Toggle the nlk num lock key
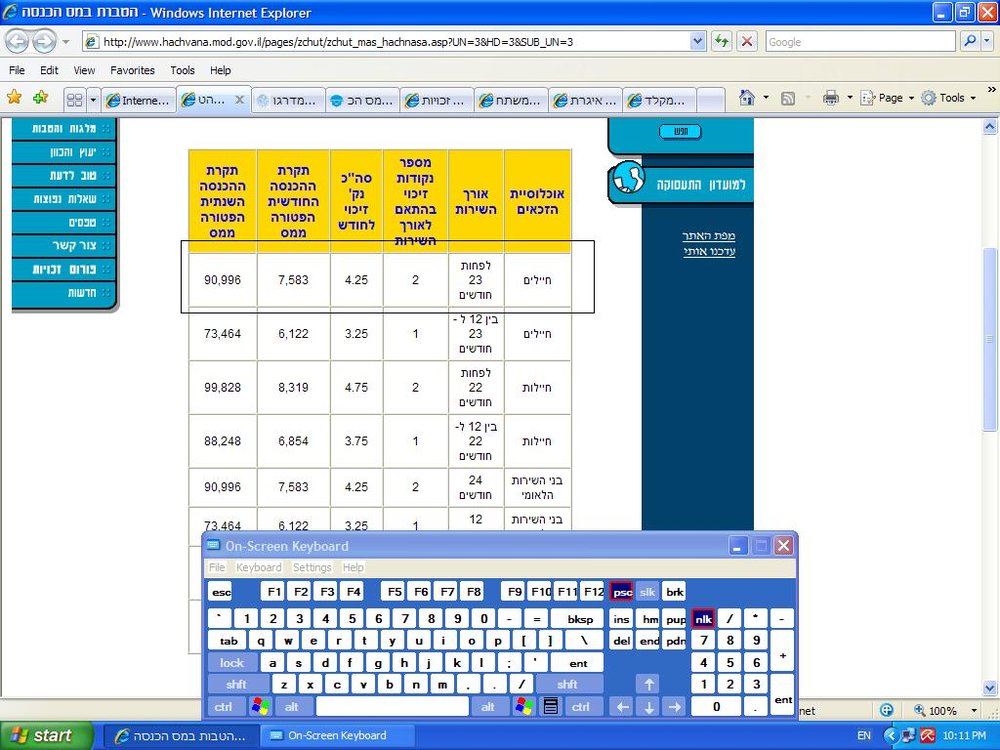The image size is (1000, 750). click(703, 619)
